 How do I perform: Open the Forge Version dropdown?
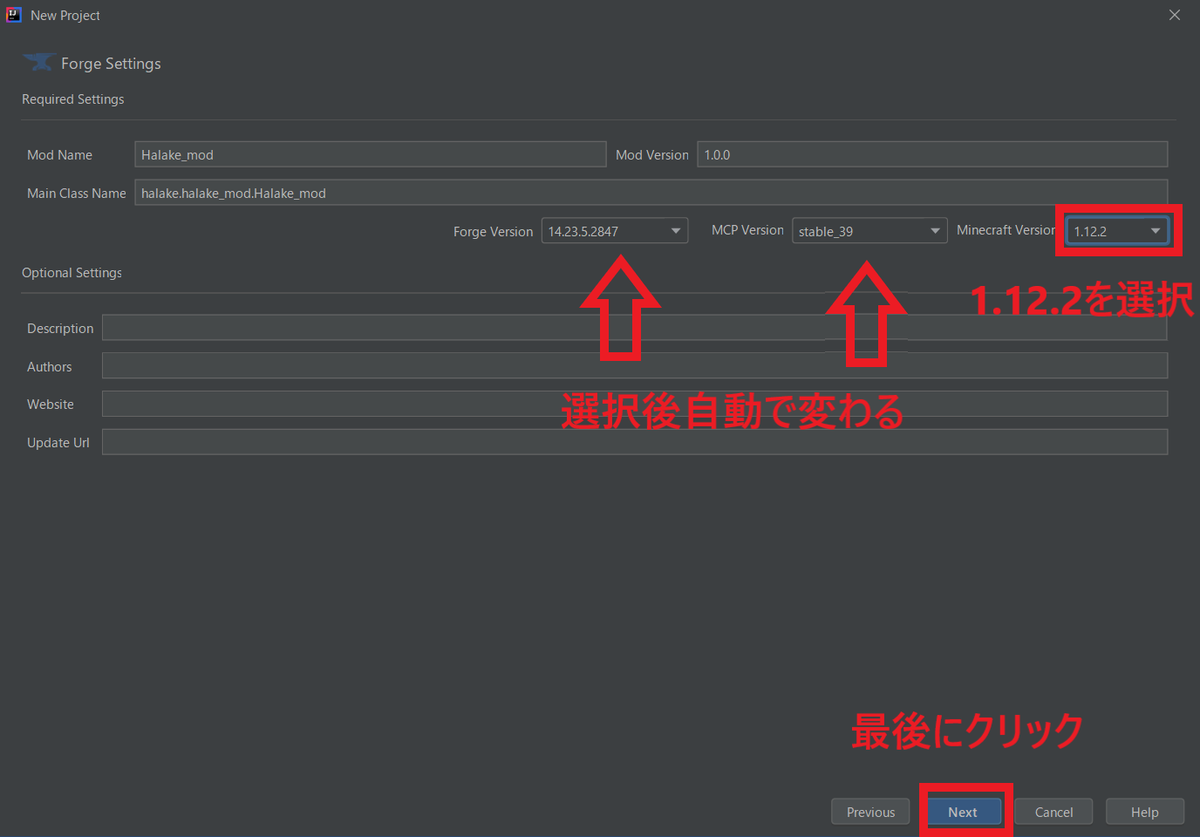pos(615,231)
